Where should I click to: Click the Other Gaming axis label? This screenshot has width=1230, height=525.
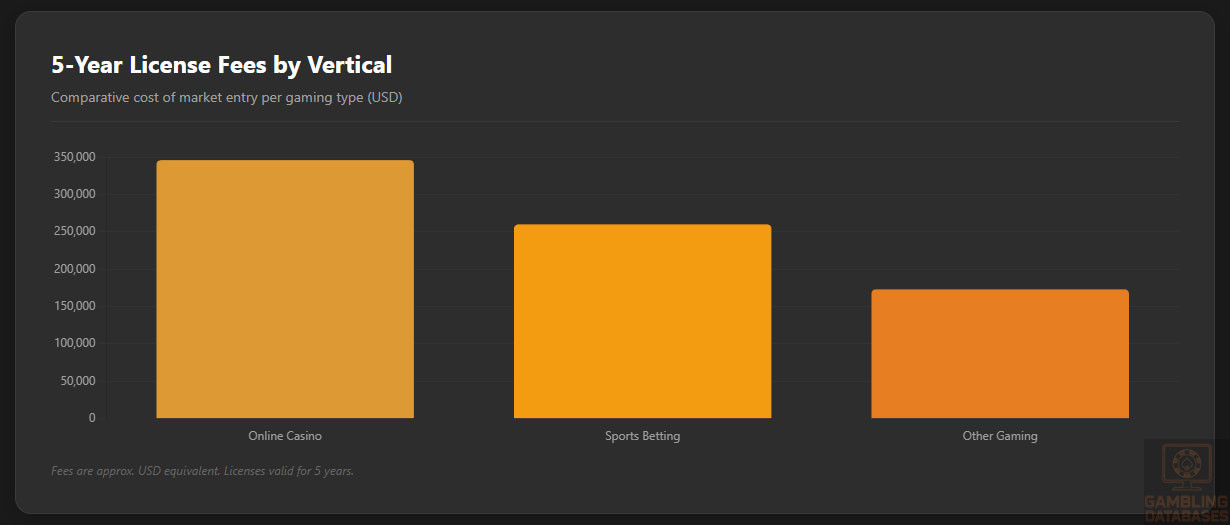pyautogui.click(x=1000, y=436)
